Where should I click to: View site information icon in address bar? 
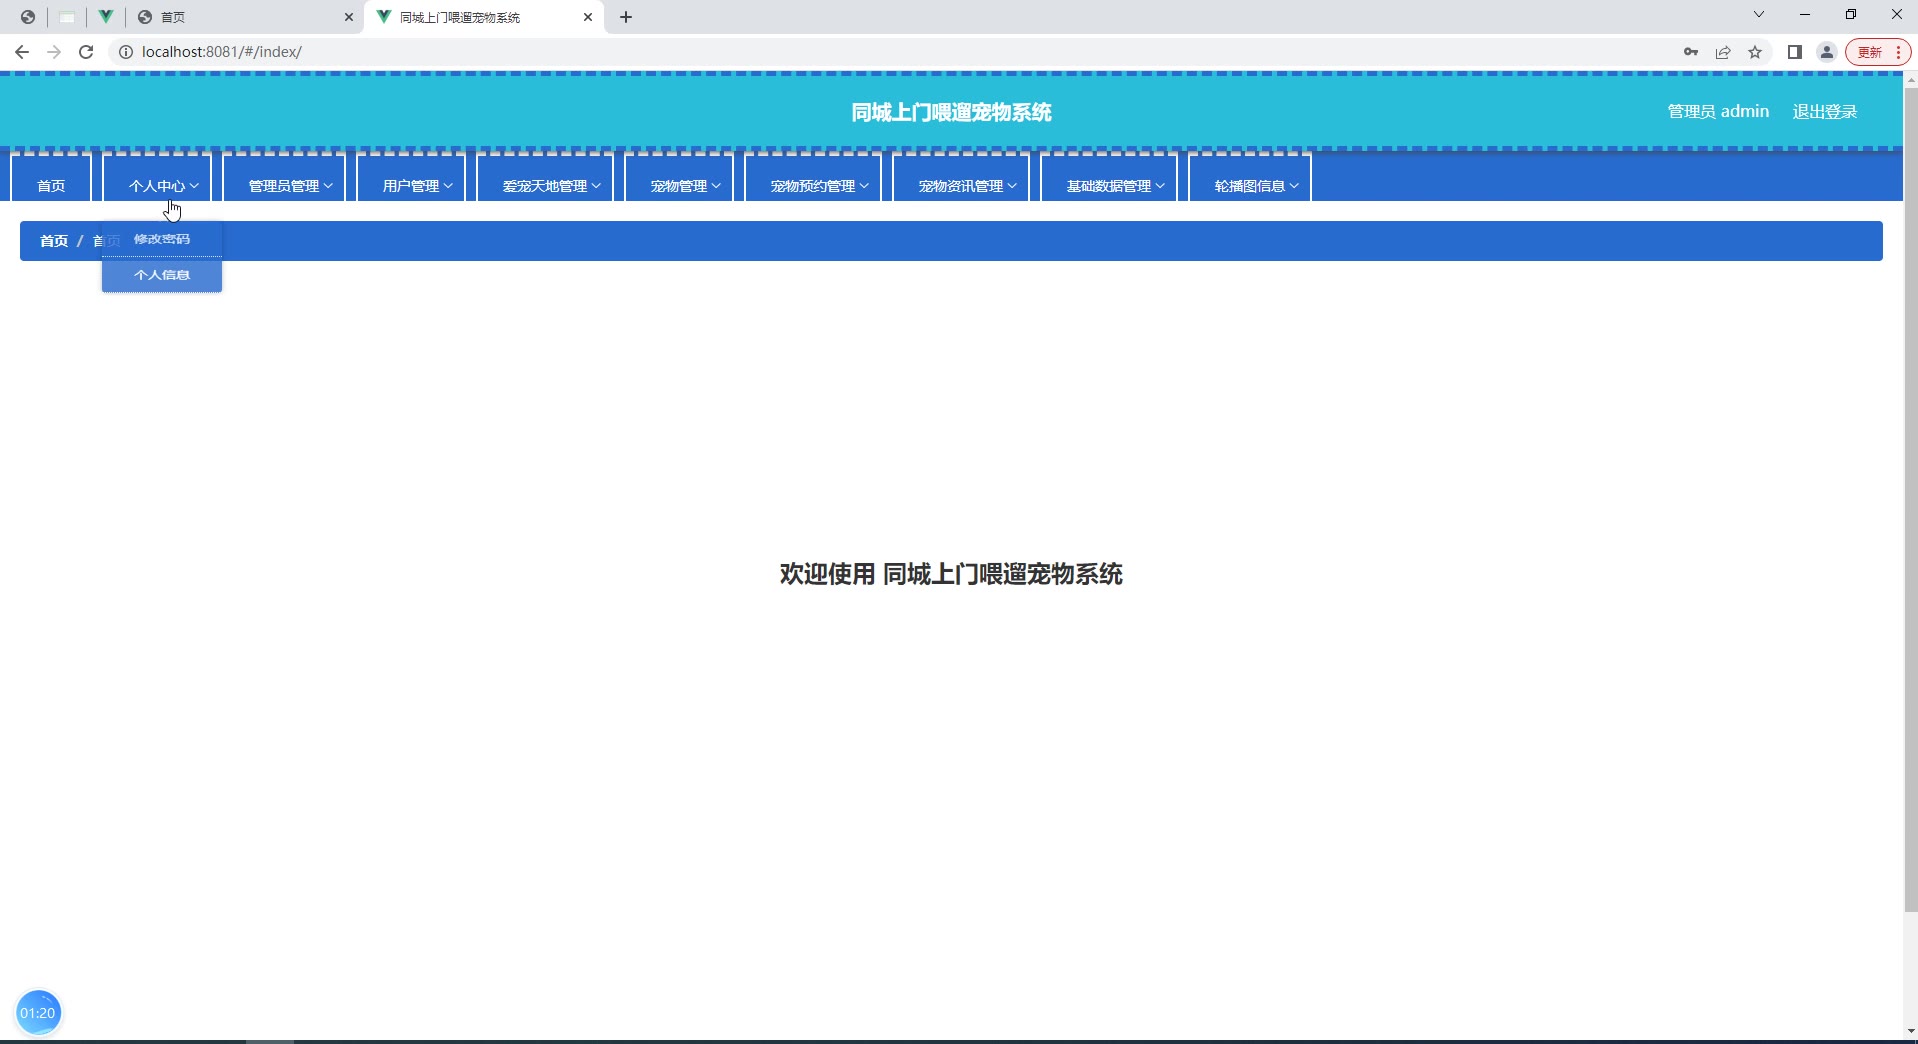pos(126,52)
